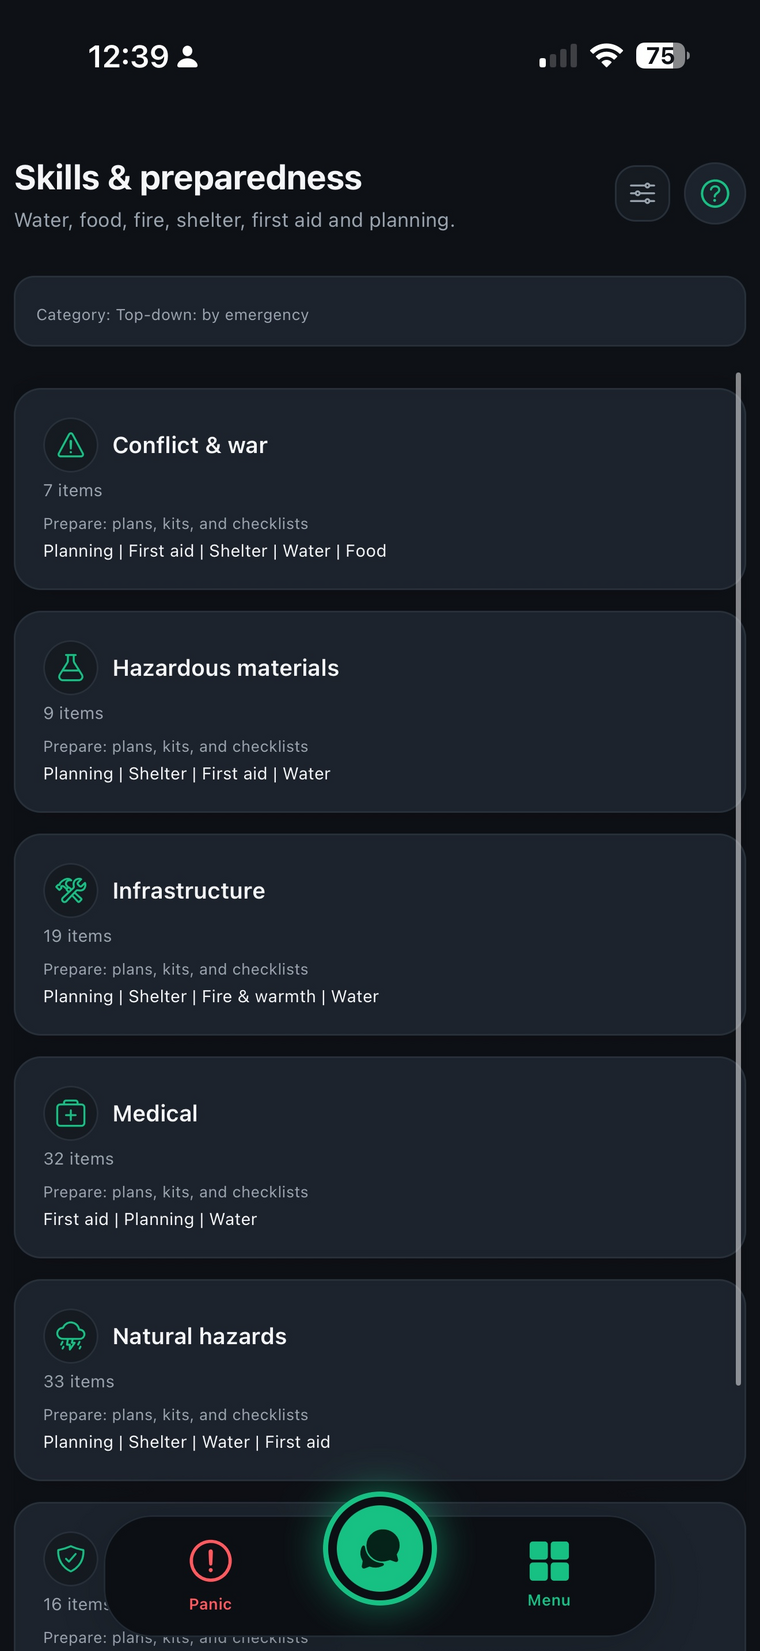Tap the Wi-Fi status bar icon
This screenshot has height=1651, width=760.
click(606, 56)
